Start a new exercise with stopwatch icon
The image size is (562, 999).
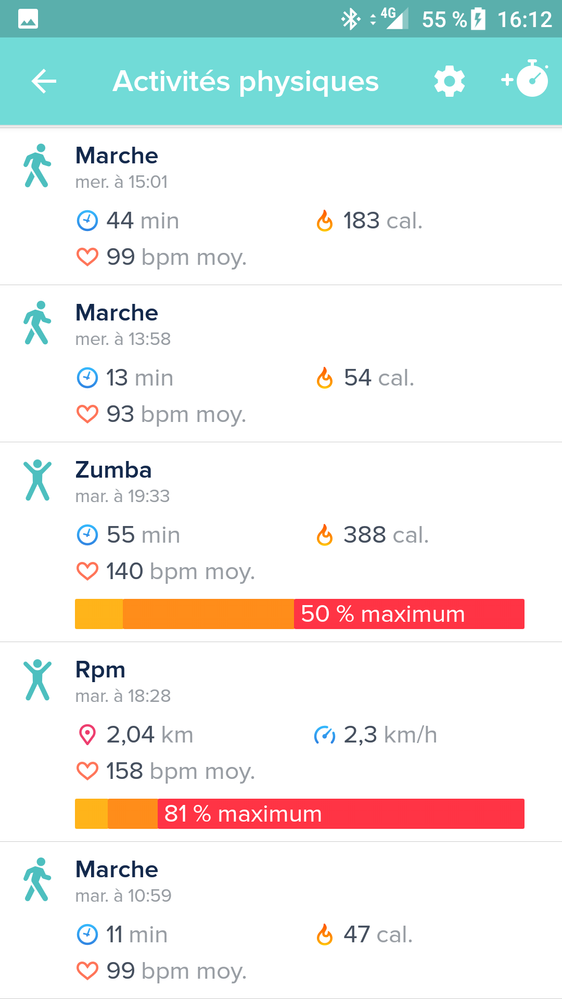[525, 79]
